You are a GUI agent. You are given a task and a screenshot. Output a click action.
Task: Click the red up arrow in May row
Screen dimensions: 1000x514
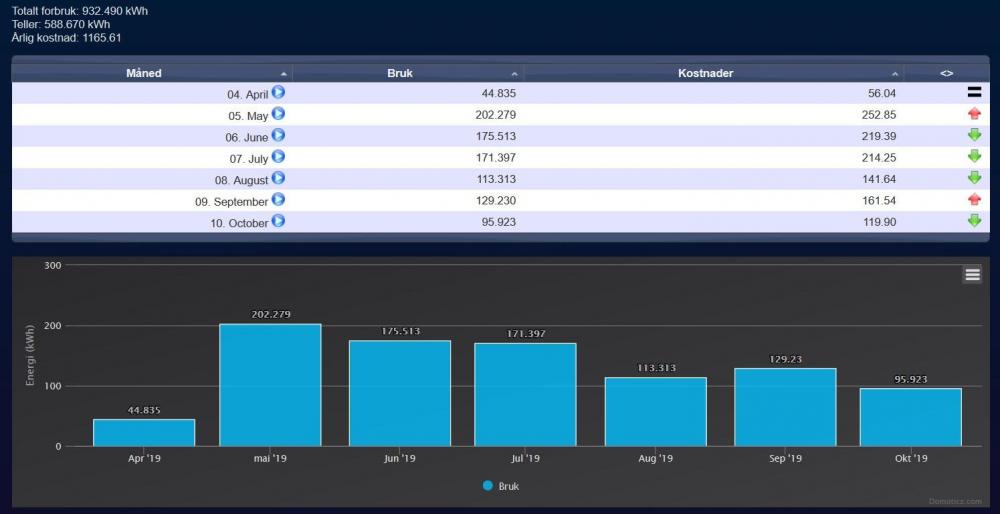974,114
